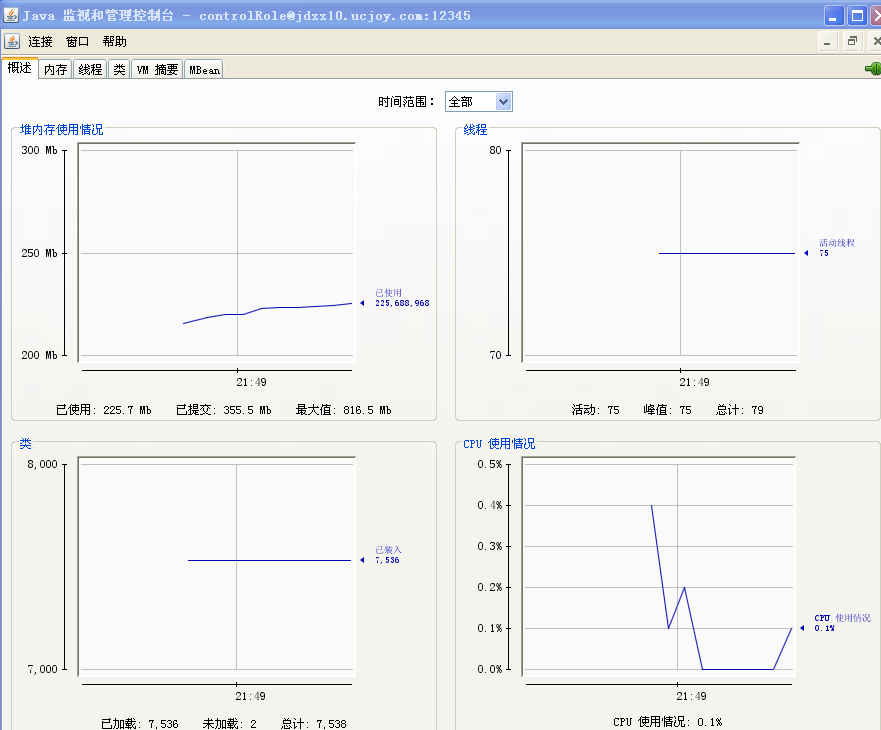
Task: Click the CPU usage chart area
Action: coord(659,566)
